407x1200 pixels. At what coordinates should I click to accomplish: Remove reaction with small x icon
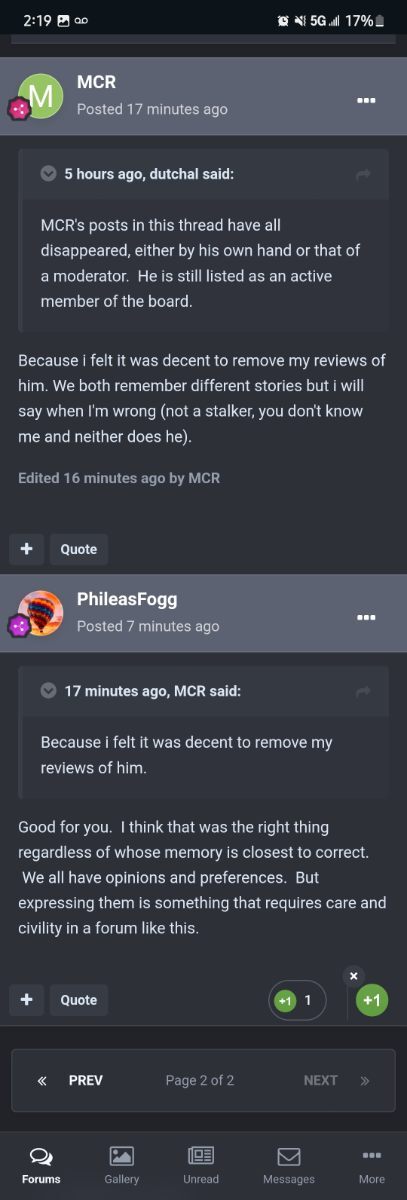point(354,976)
